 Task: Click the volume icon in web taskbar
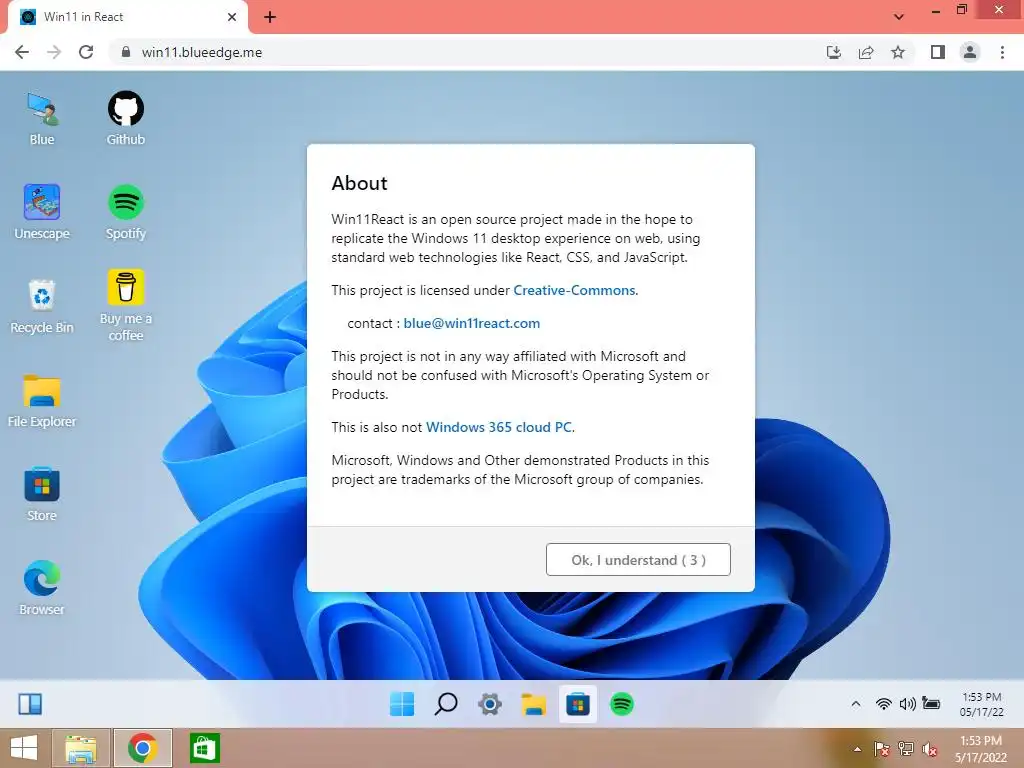pyautogui.click(x=907, y=704)
